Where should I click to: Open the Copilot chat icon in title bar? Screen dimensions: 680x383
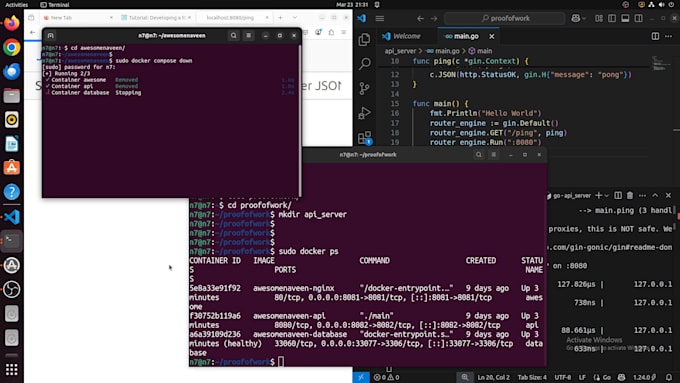pos(575,18)
